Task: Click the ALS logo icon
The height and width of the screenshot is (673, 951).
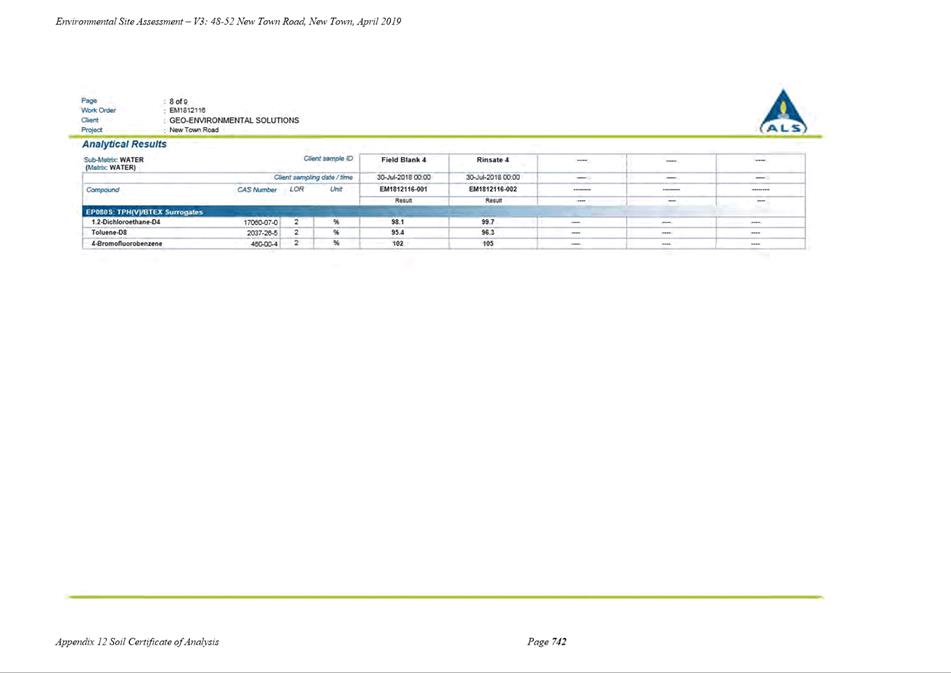Action: point(783,112)
